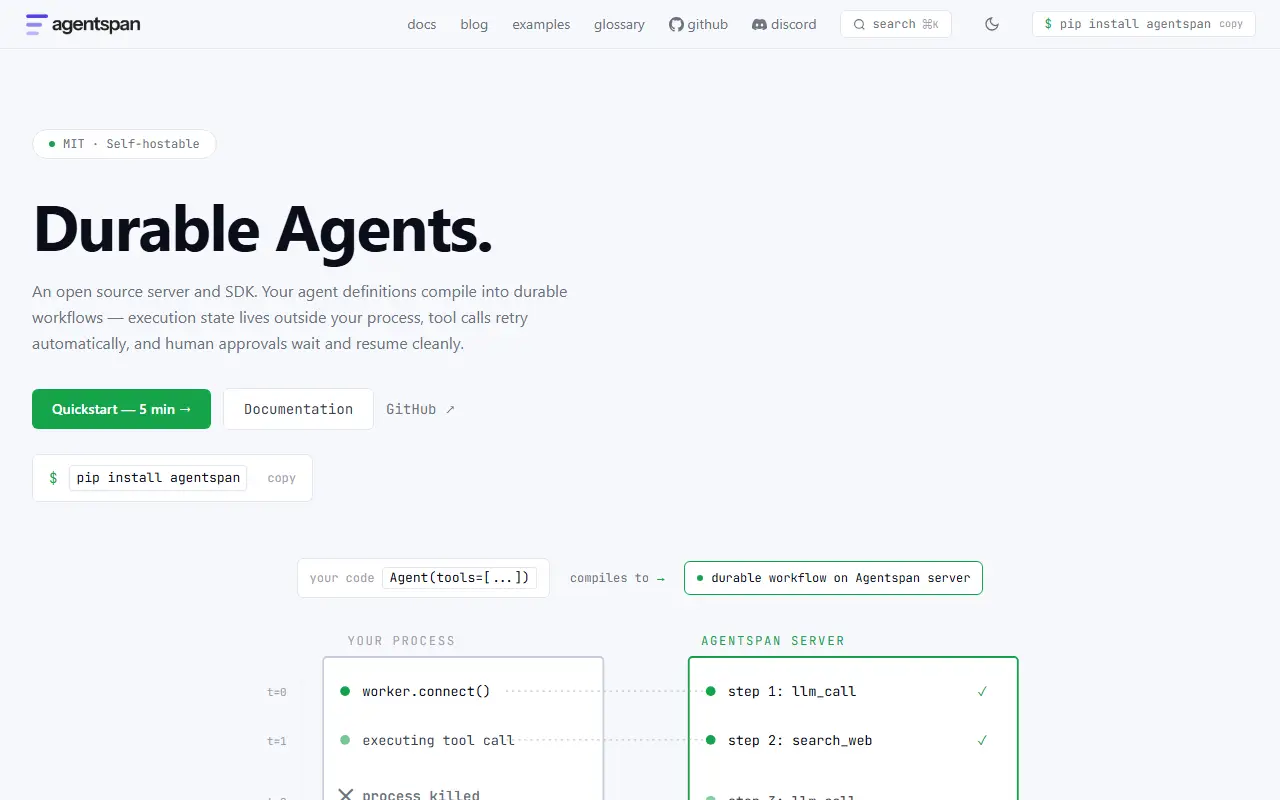Viewport: 1280px width, 800px height.
Task: Start the Quickstart — 5 min guide
Action: (121, 409)
